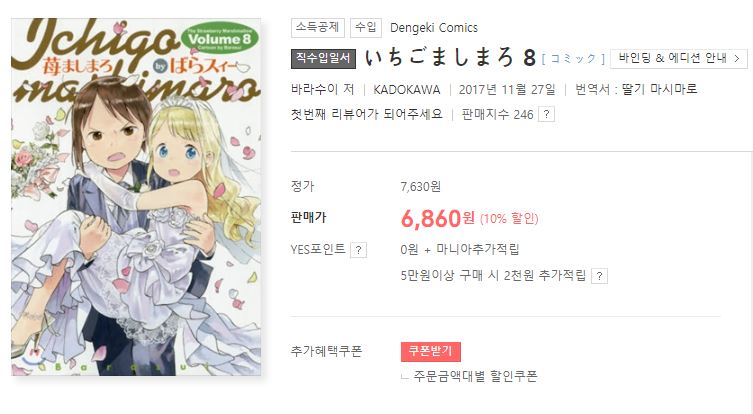
Task: Select the 소득공제 tag
Action: [x=317, y=28]
